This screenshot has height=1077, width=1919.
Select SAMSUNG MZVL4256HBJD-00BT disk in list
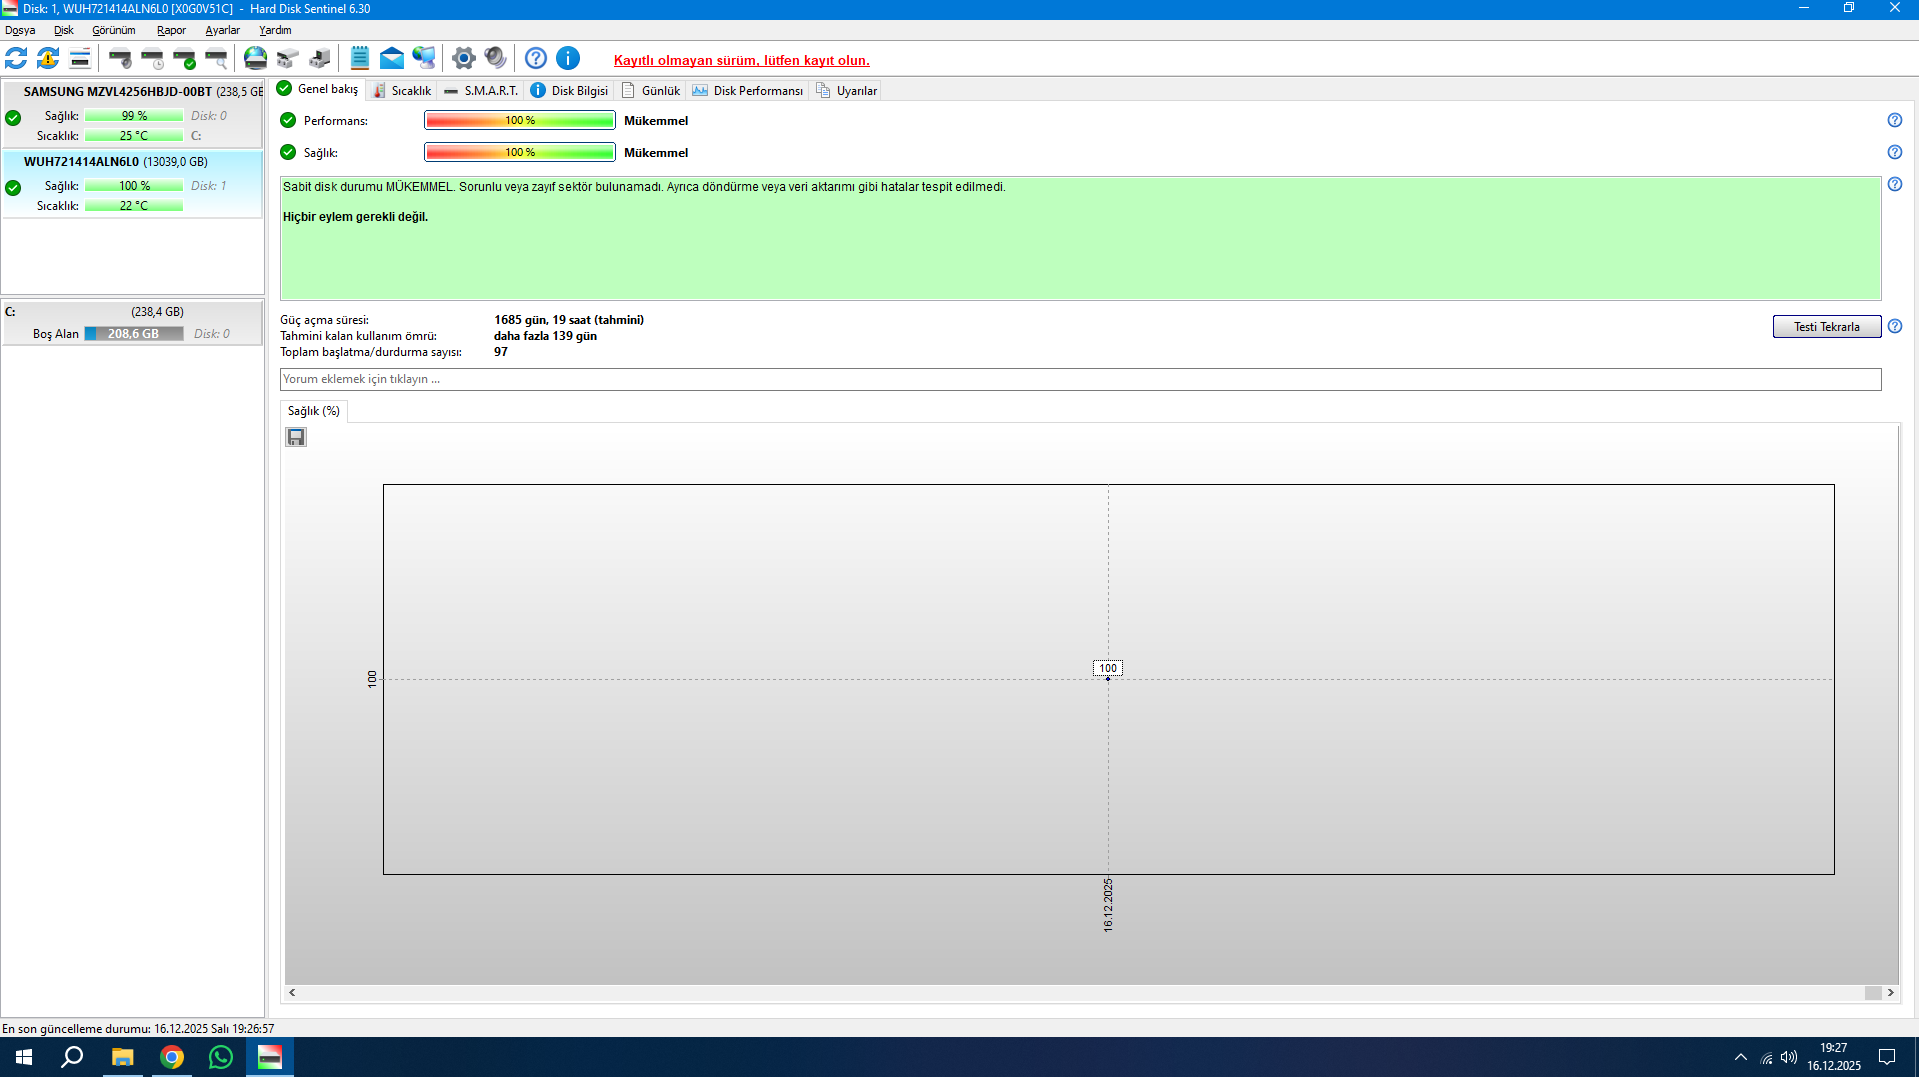(x=132, y=113)
